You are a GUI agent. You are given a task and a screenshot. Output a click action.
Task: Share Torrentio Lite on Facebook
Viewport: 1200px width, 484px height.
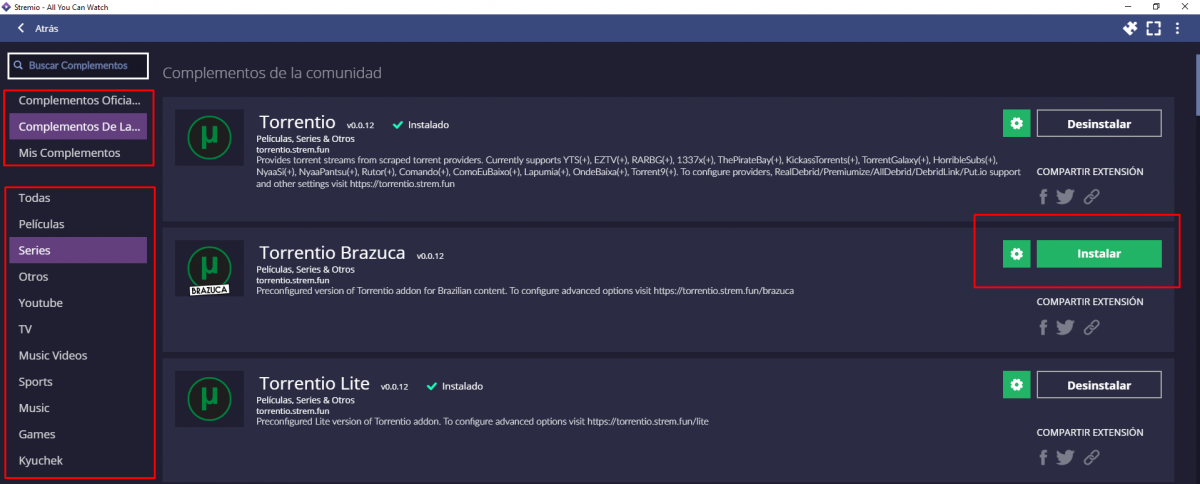click(x=1044, y=458)
